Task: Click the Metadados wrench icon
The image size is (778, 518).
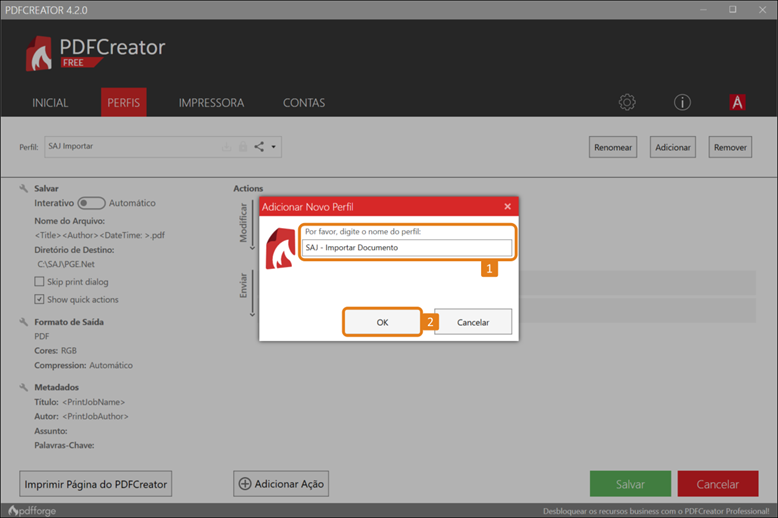Action: click(24, 387)
